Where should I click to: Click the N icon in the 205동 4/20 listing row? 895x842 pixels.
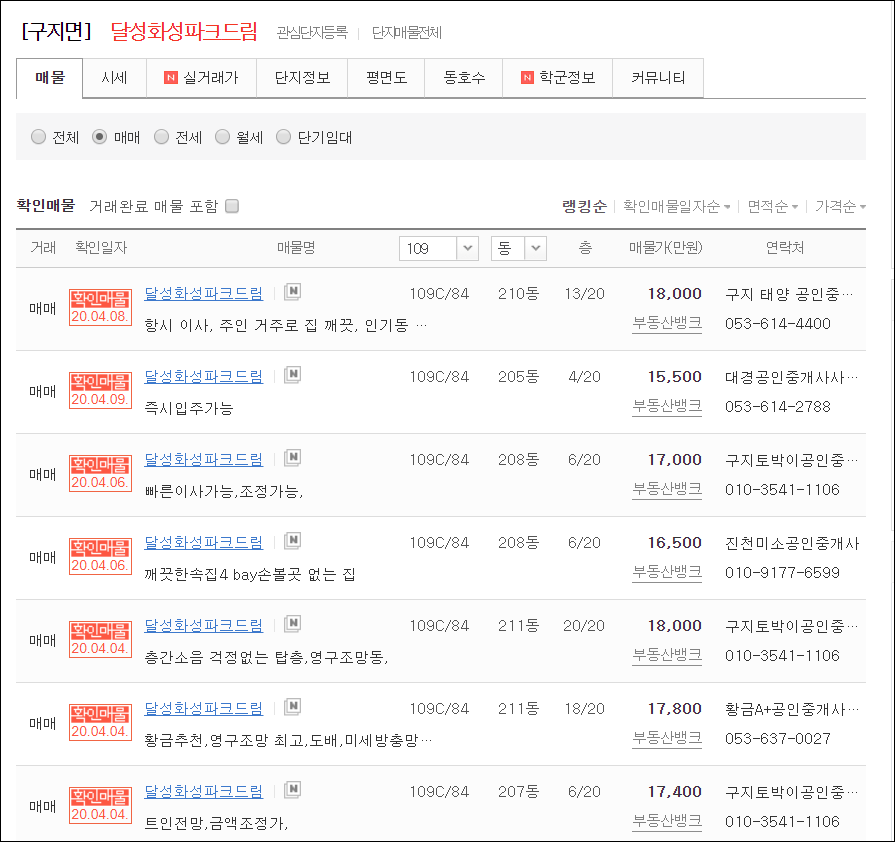[x=293, y=374]
